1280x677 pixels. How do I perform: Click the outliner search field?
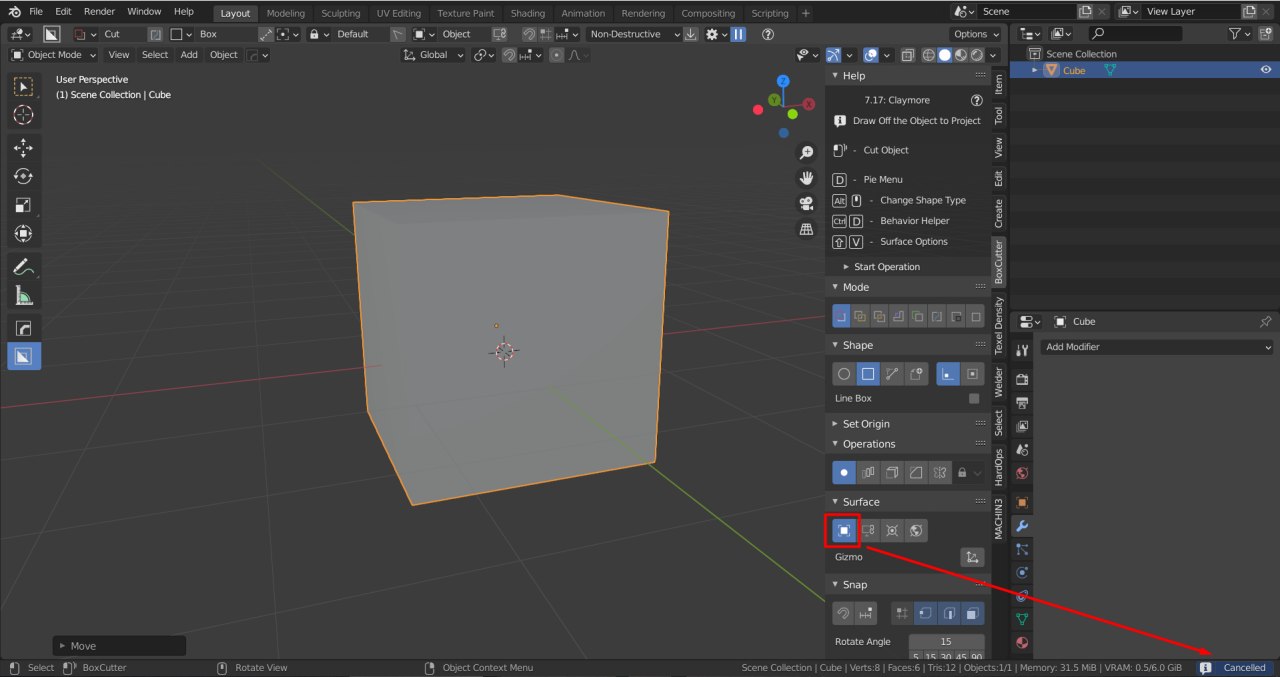point(1135,34)
